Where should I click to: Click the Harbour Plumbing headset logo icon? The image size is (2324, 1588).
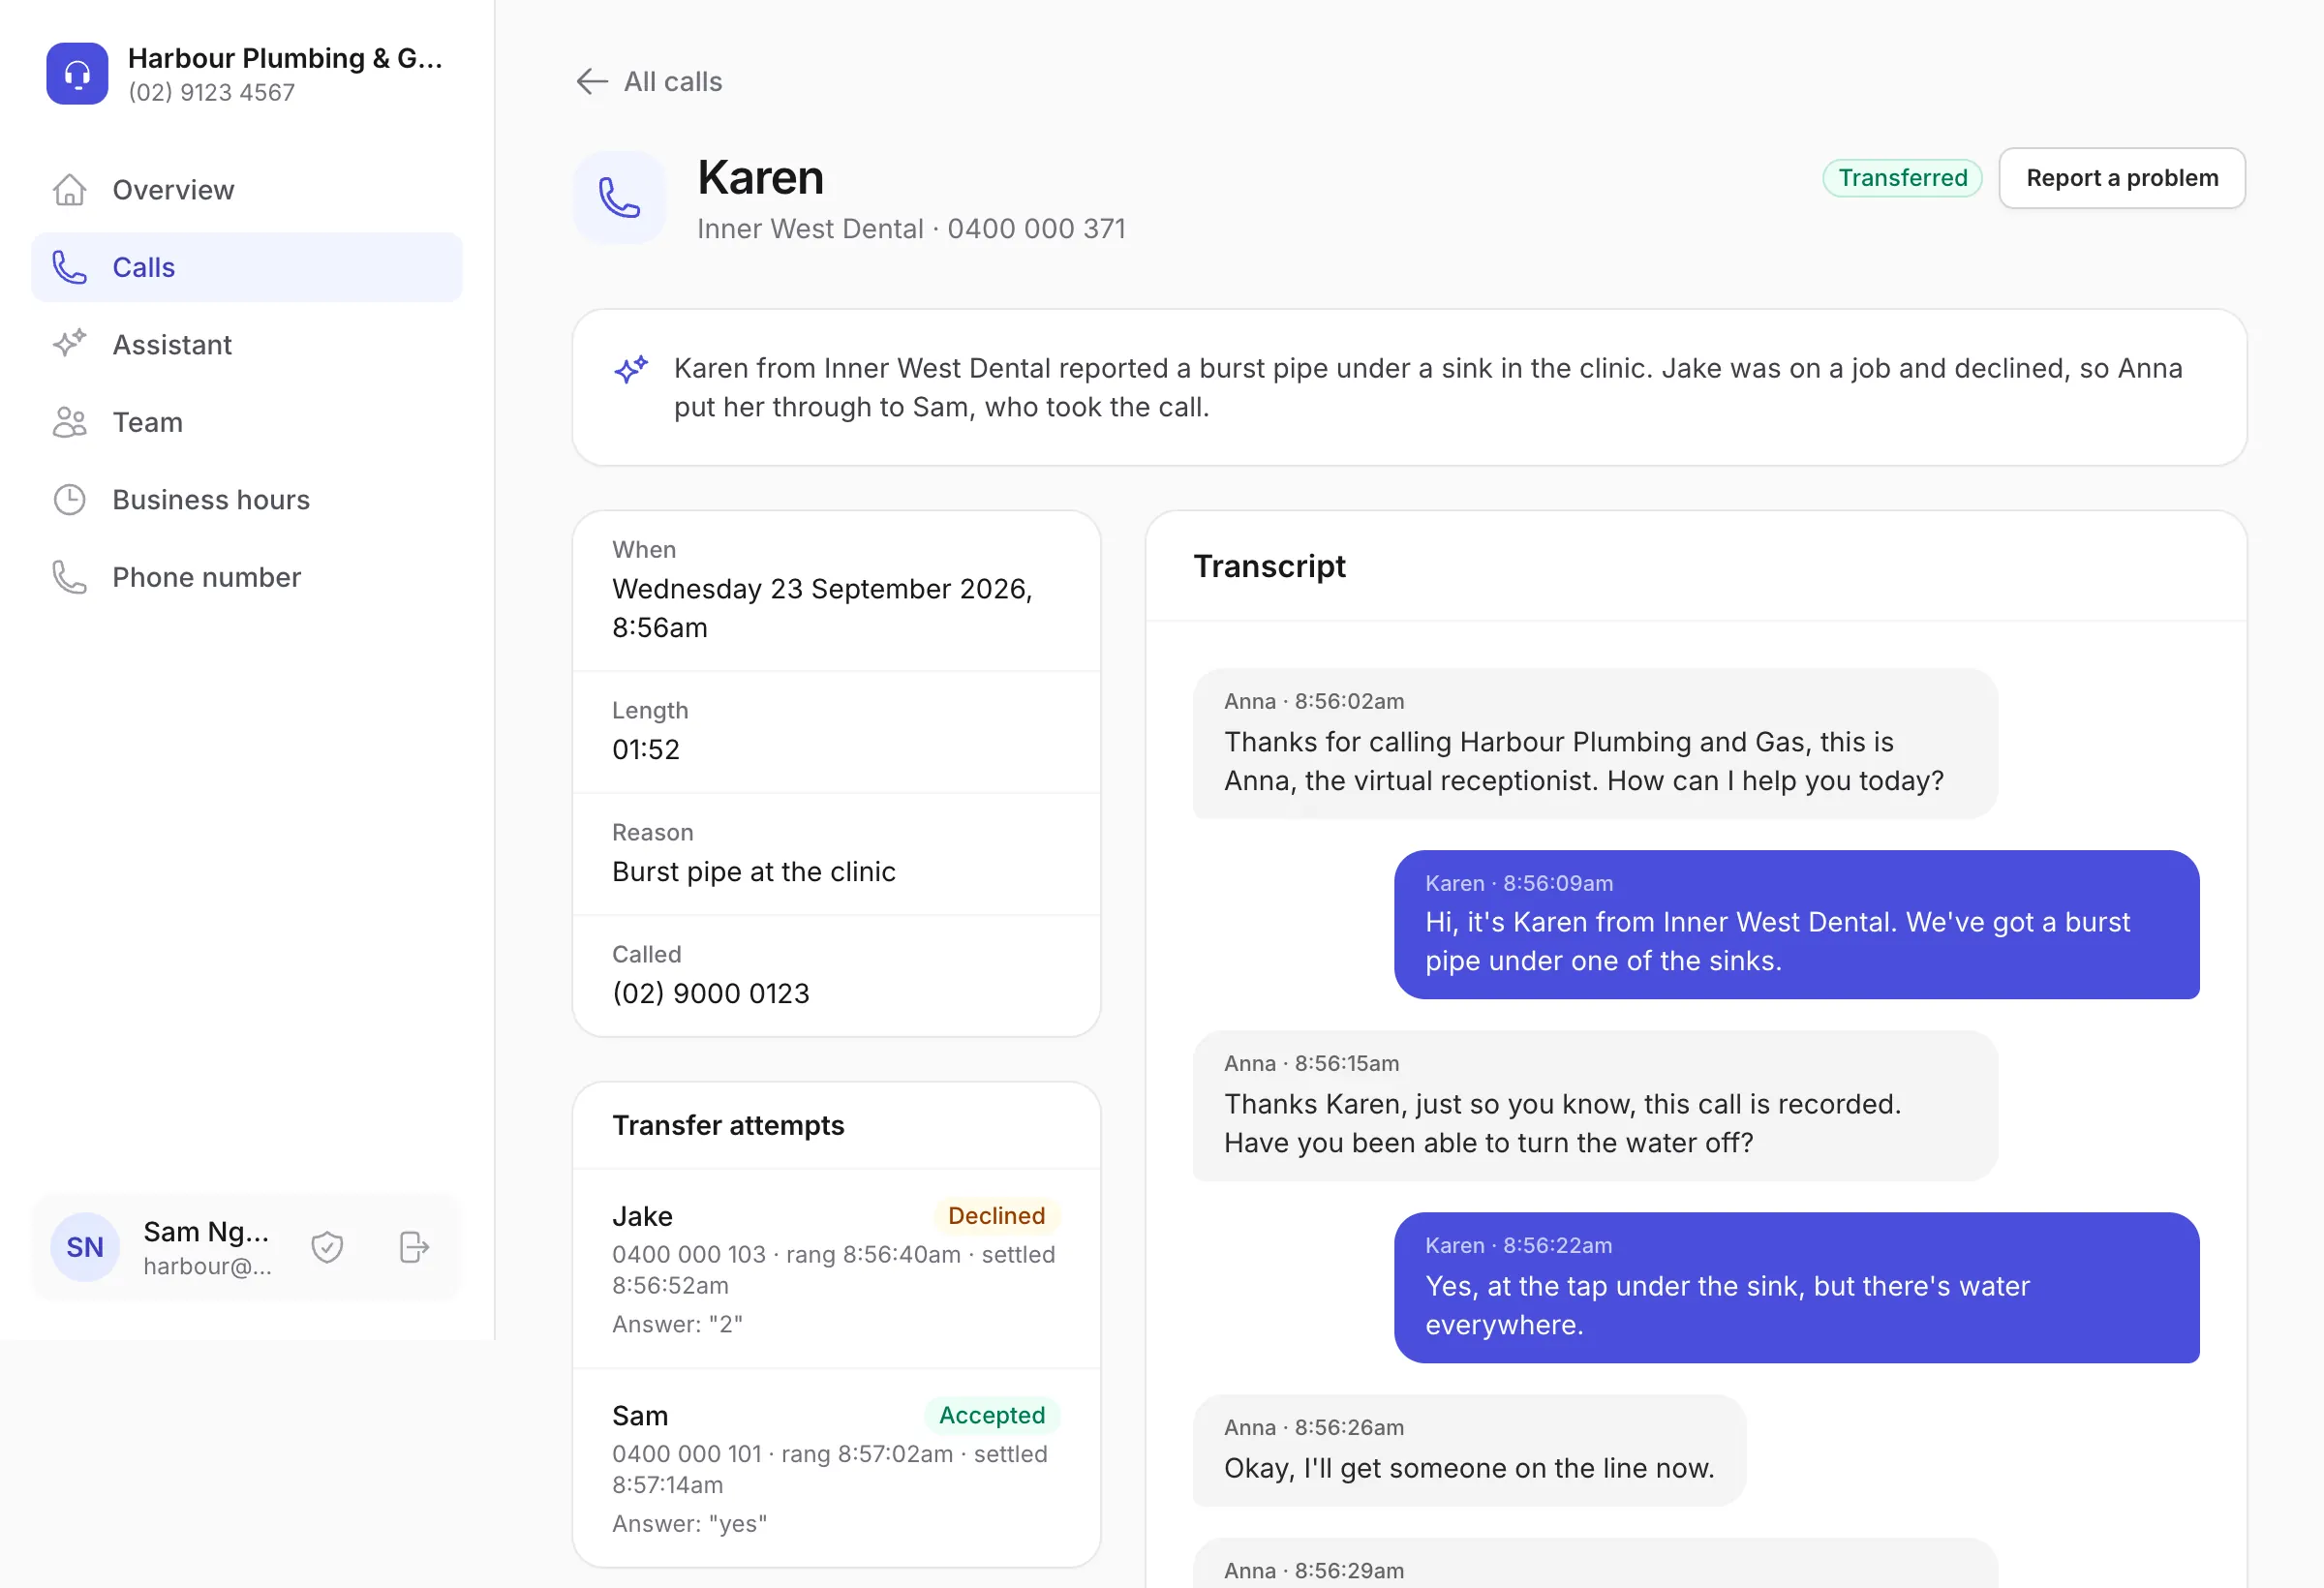tap(77, 73)
